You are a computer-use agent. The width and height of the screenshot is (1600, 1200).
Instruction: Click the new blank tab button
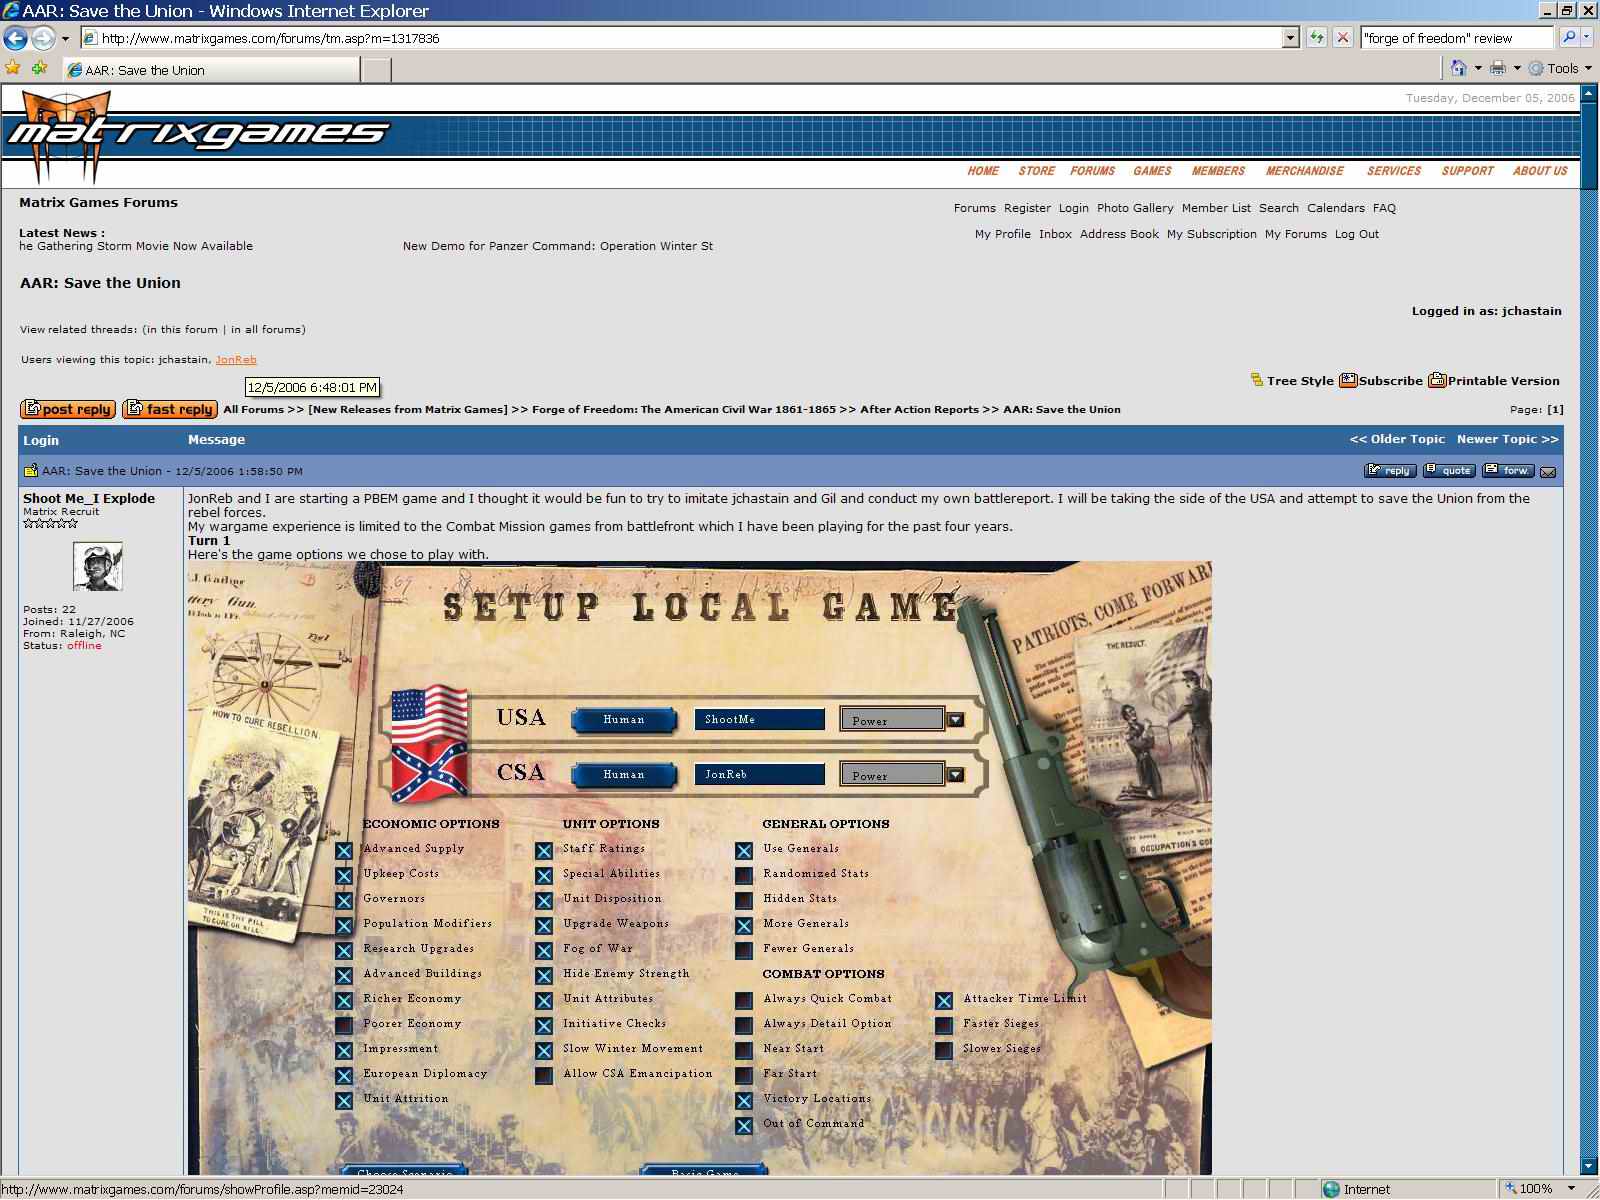click(x=376, y=70)
